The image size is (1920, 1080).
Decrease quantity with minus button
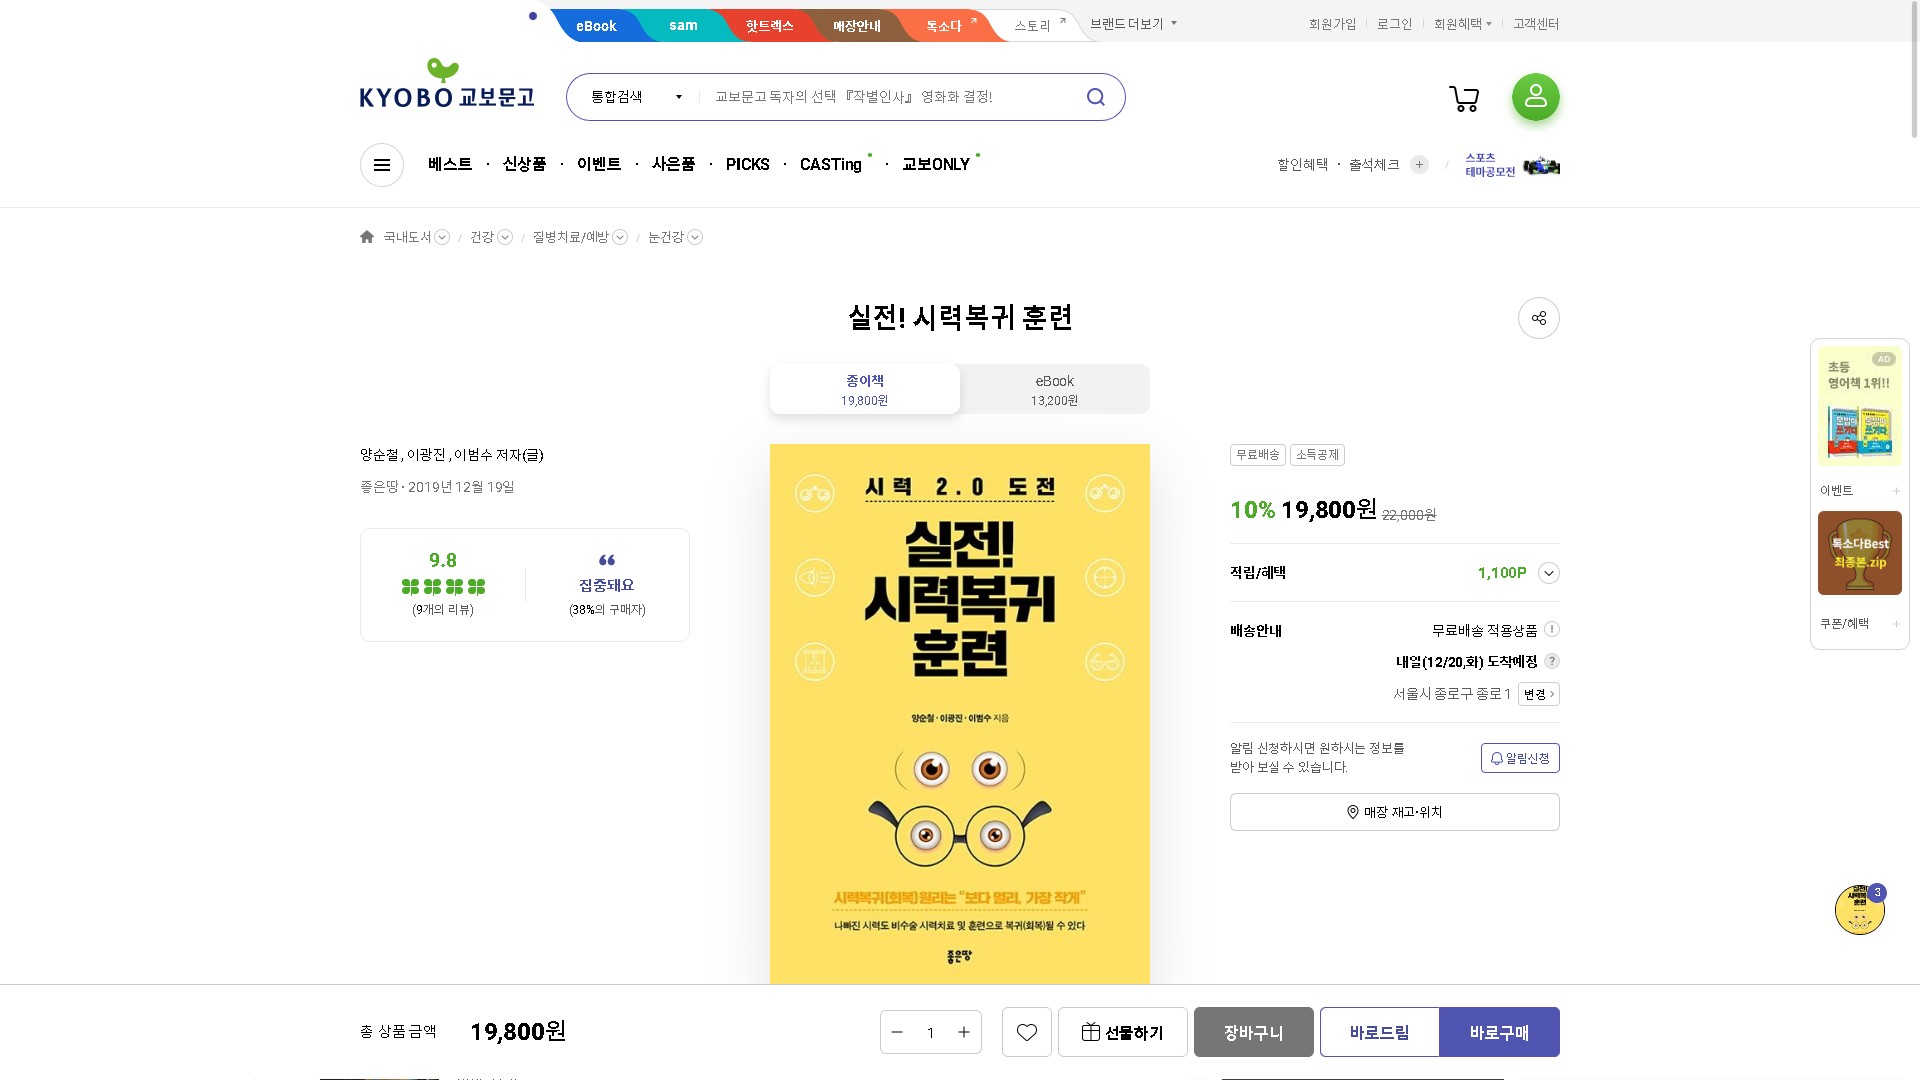[897, 1032]
